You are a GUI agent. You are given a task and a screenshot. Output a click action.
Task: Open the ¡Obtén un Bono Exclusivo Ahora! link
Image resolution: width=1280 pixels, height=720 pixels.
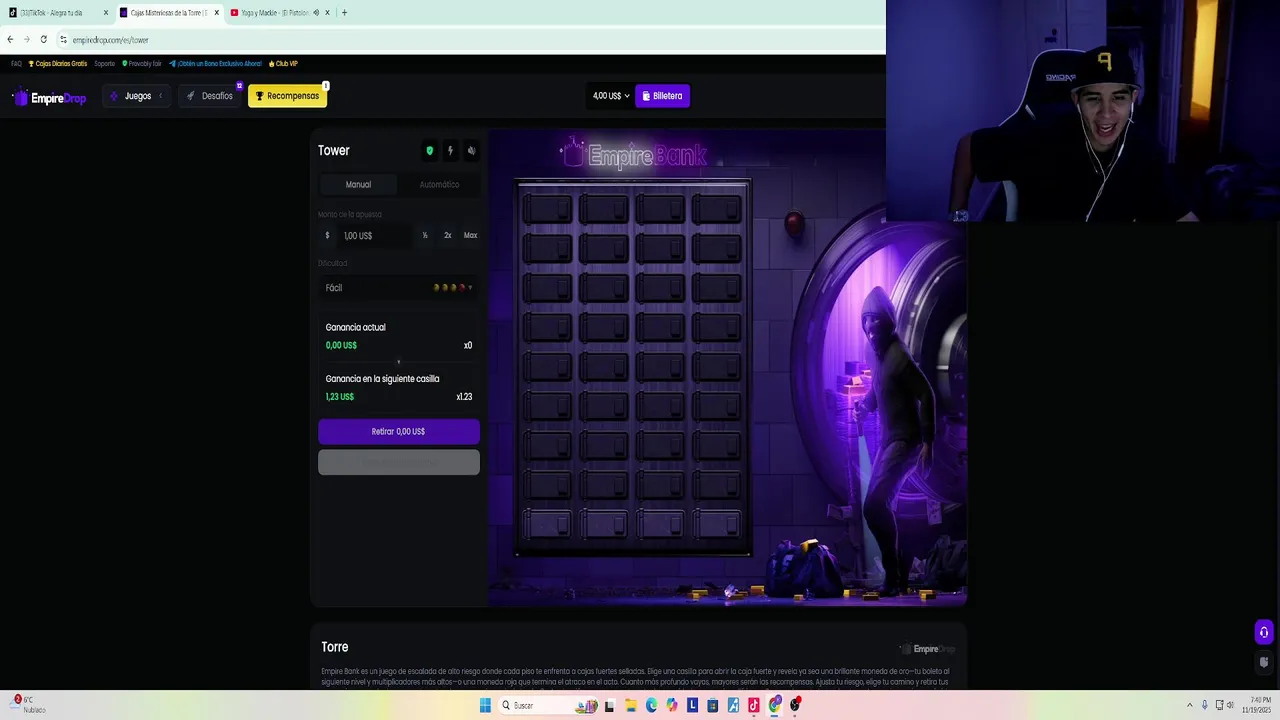pos(215,64)
